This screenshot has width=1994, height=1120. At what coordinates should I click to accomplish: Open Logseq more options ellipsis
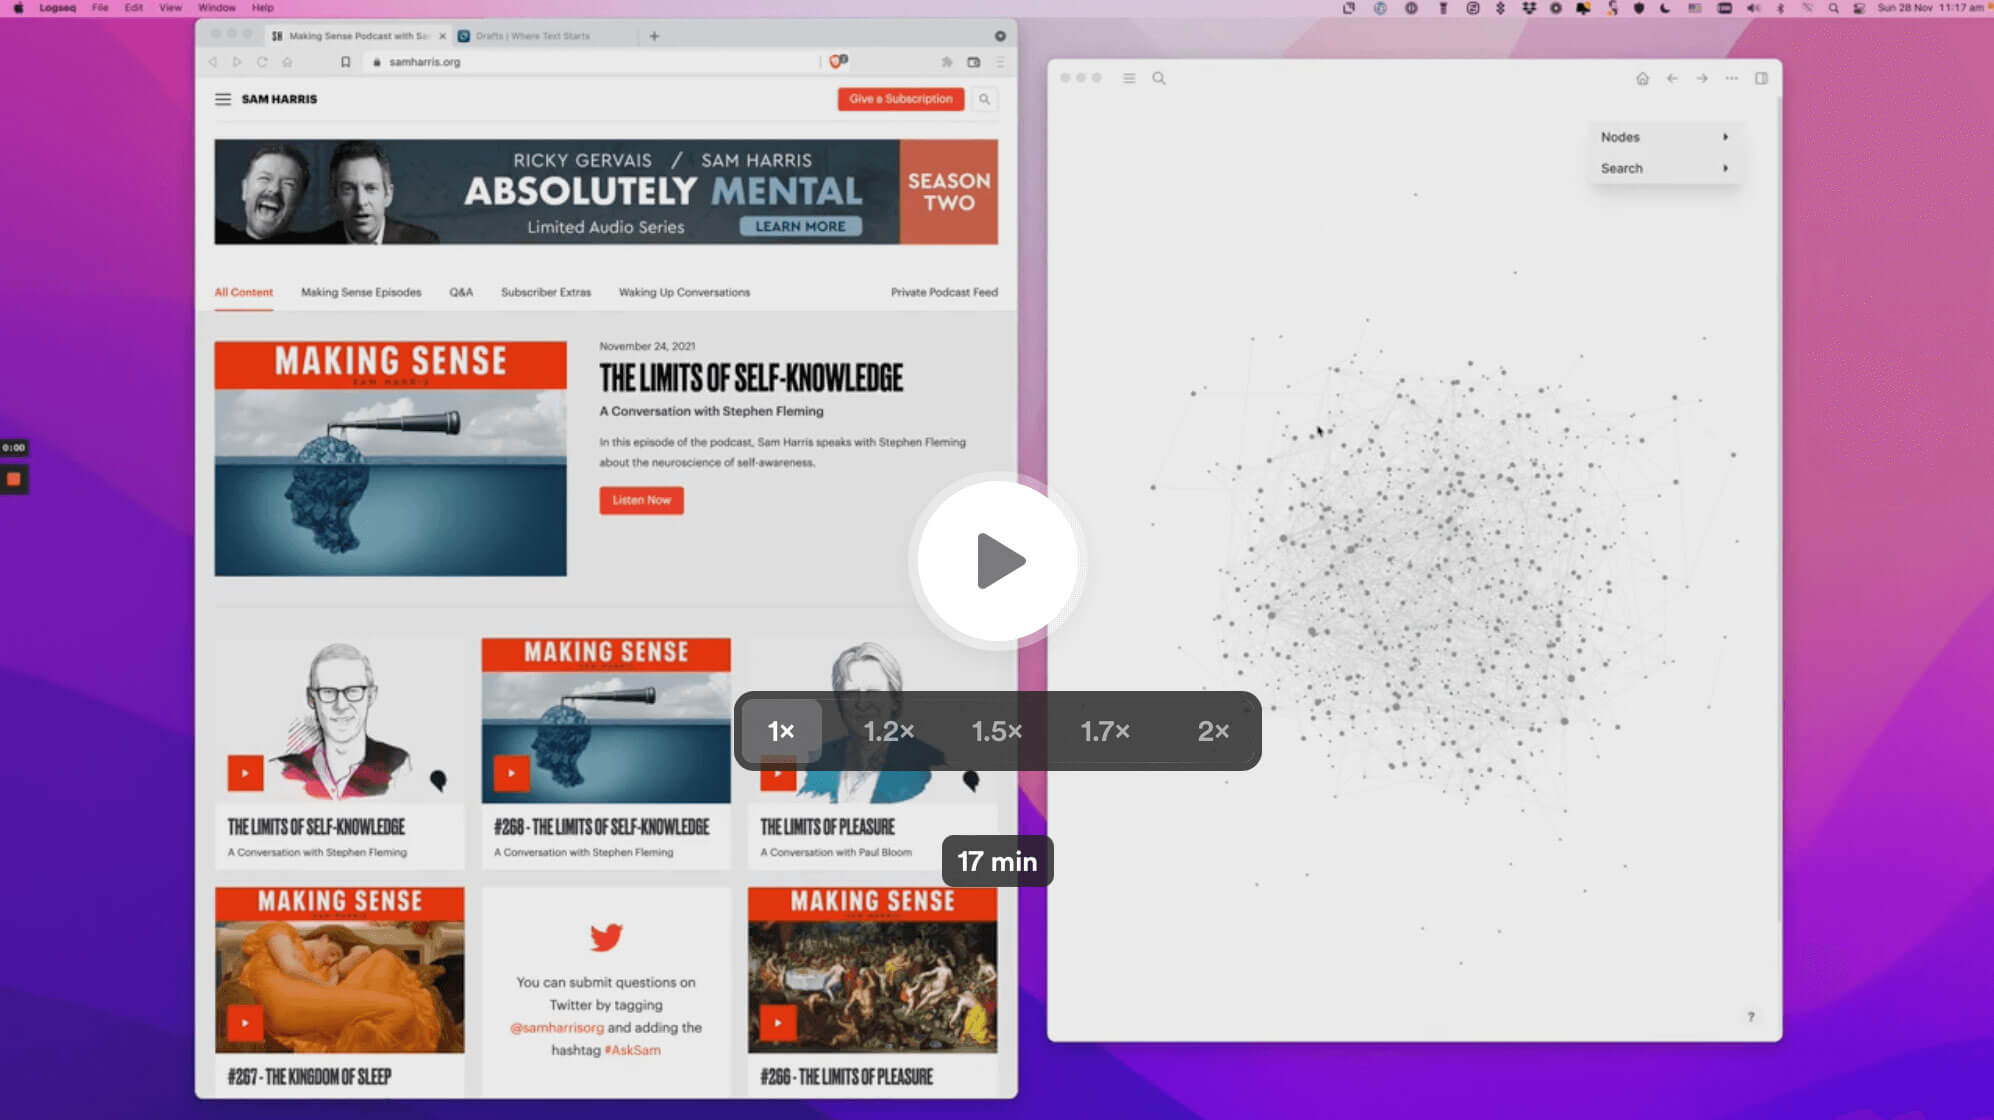pos(1731,78)
